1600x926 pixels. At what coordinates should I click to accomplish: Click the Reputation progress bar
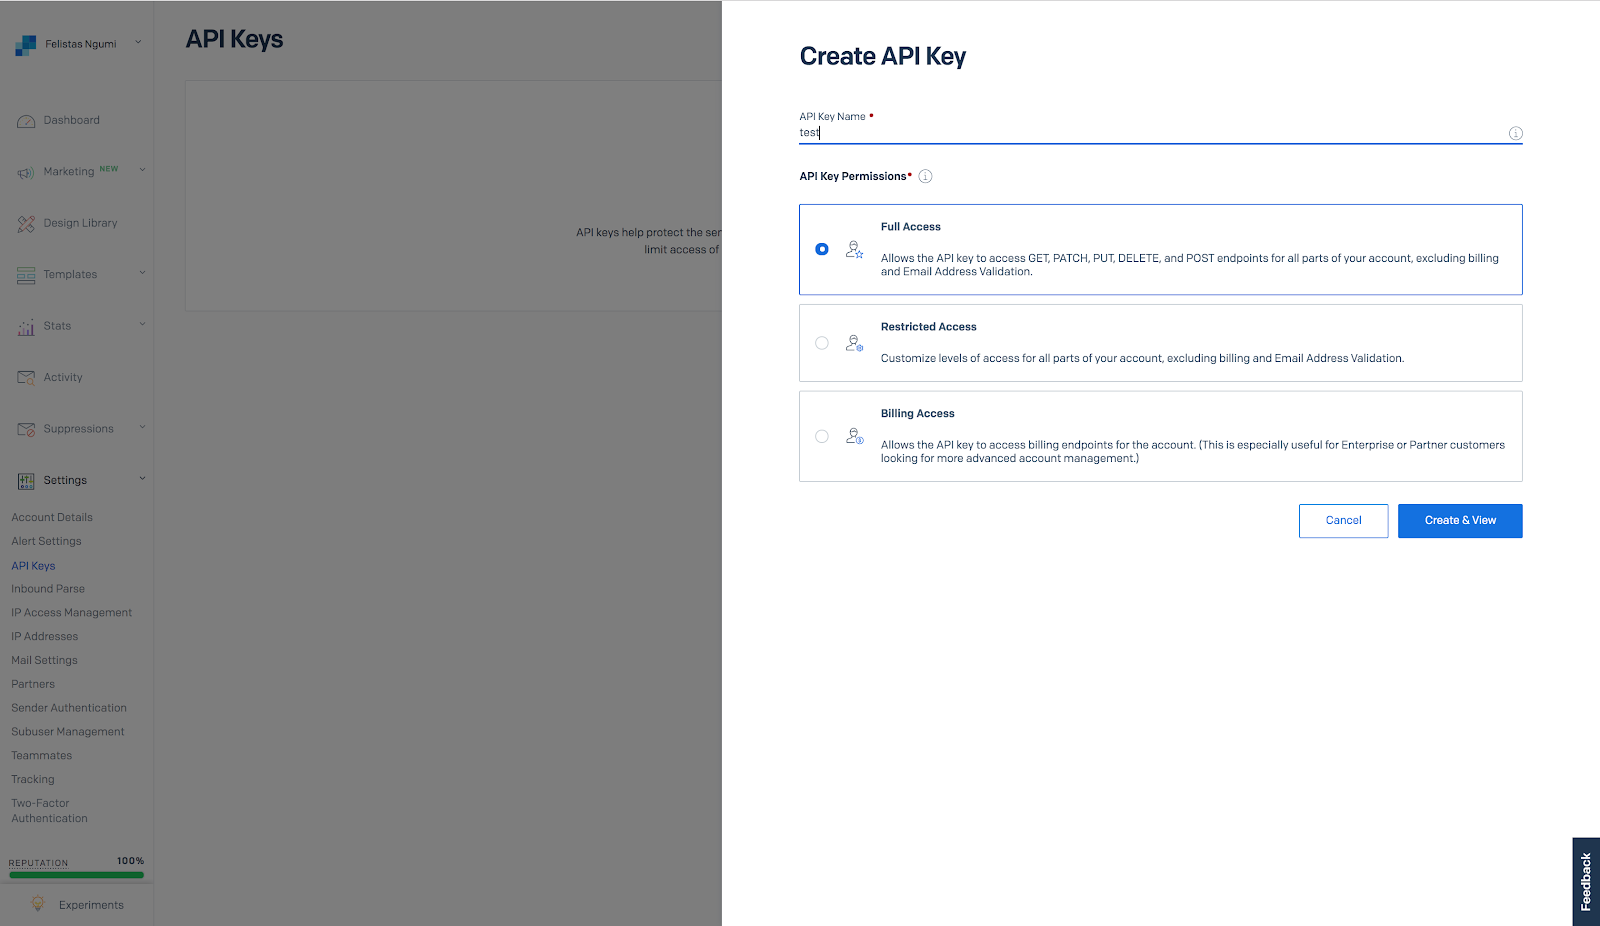point(77,875)
